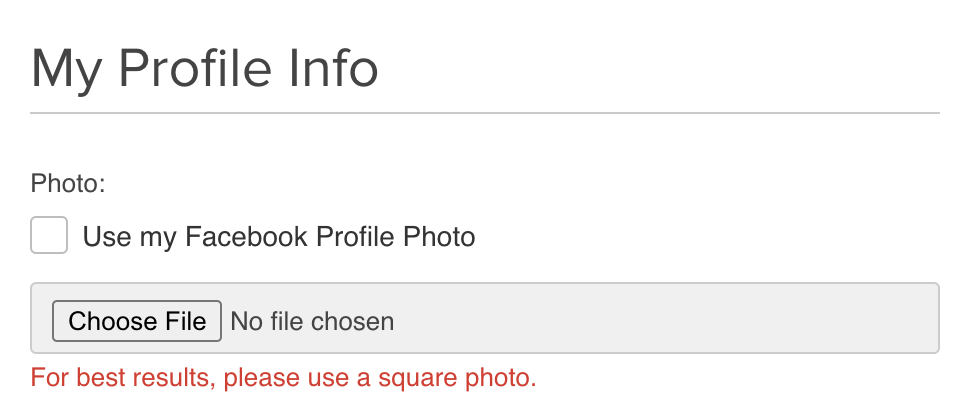This screenshot has height=410, width=964.
Task: Select the 'Photo:' field label
Action: 68,184
